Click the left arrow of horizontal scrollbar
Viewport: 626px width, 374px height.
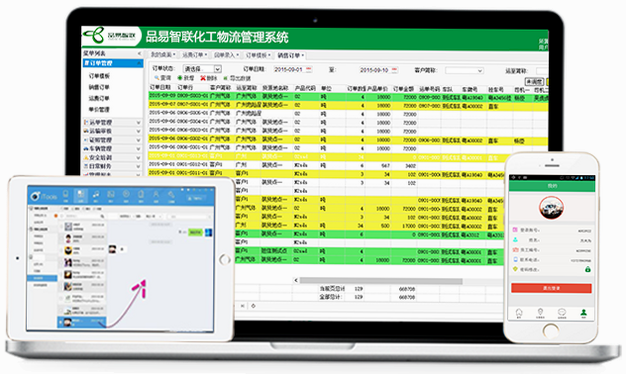[x=296, y=281]
